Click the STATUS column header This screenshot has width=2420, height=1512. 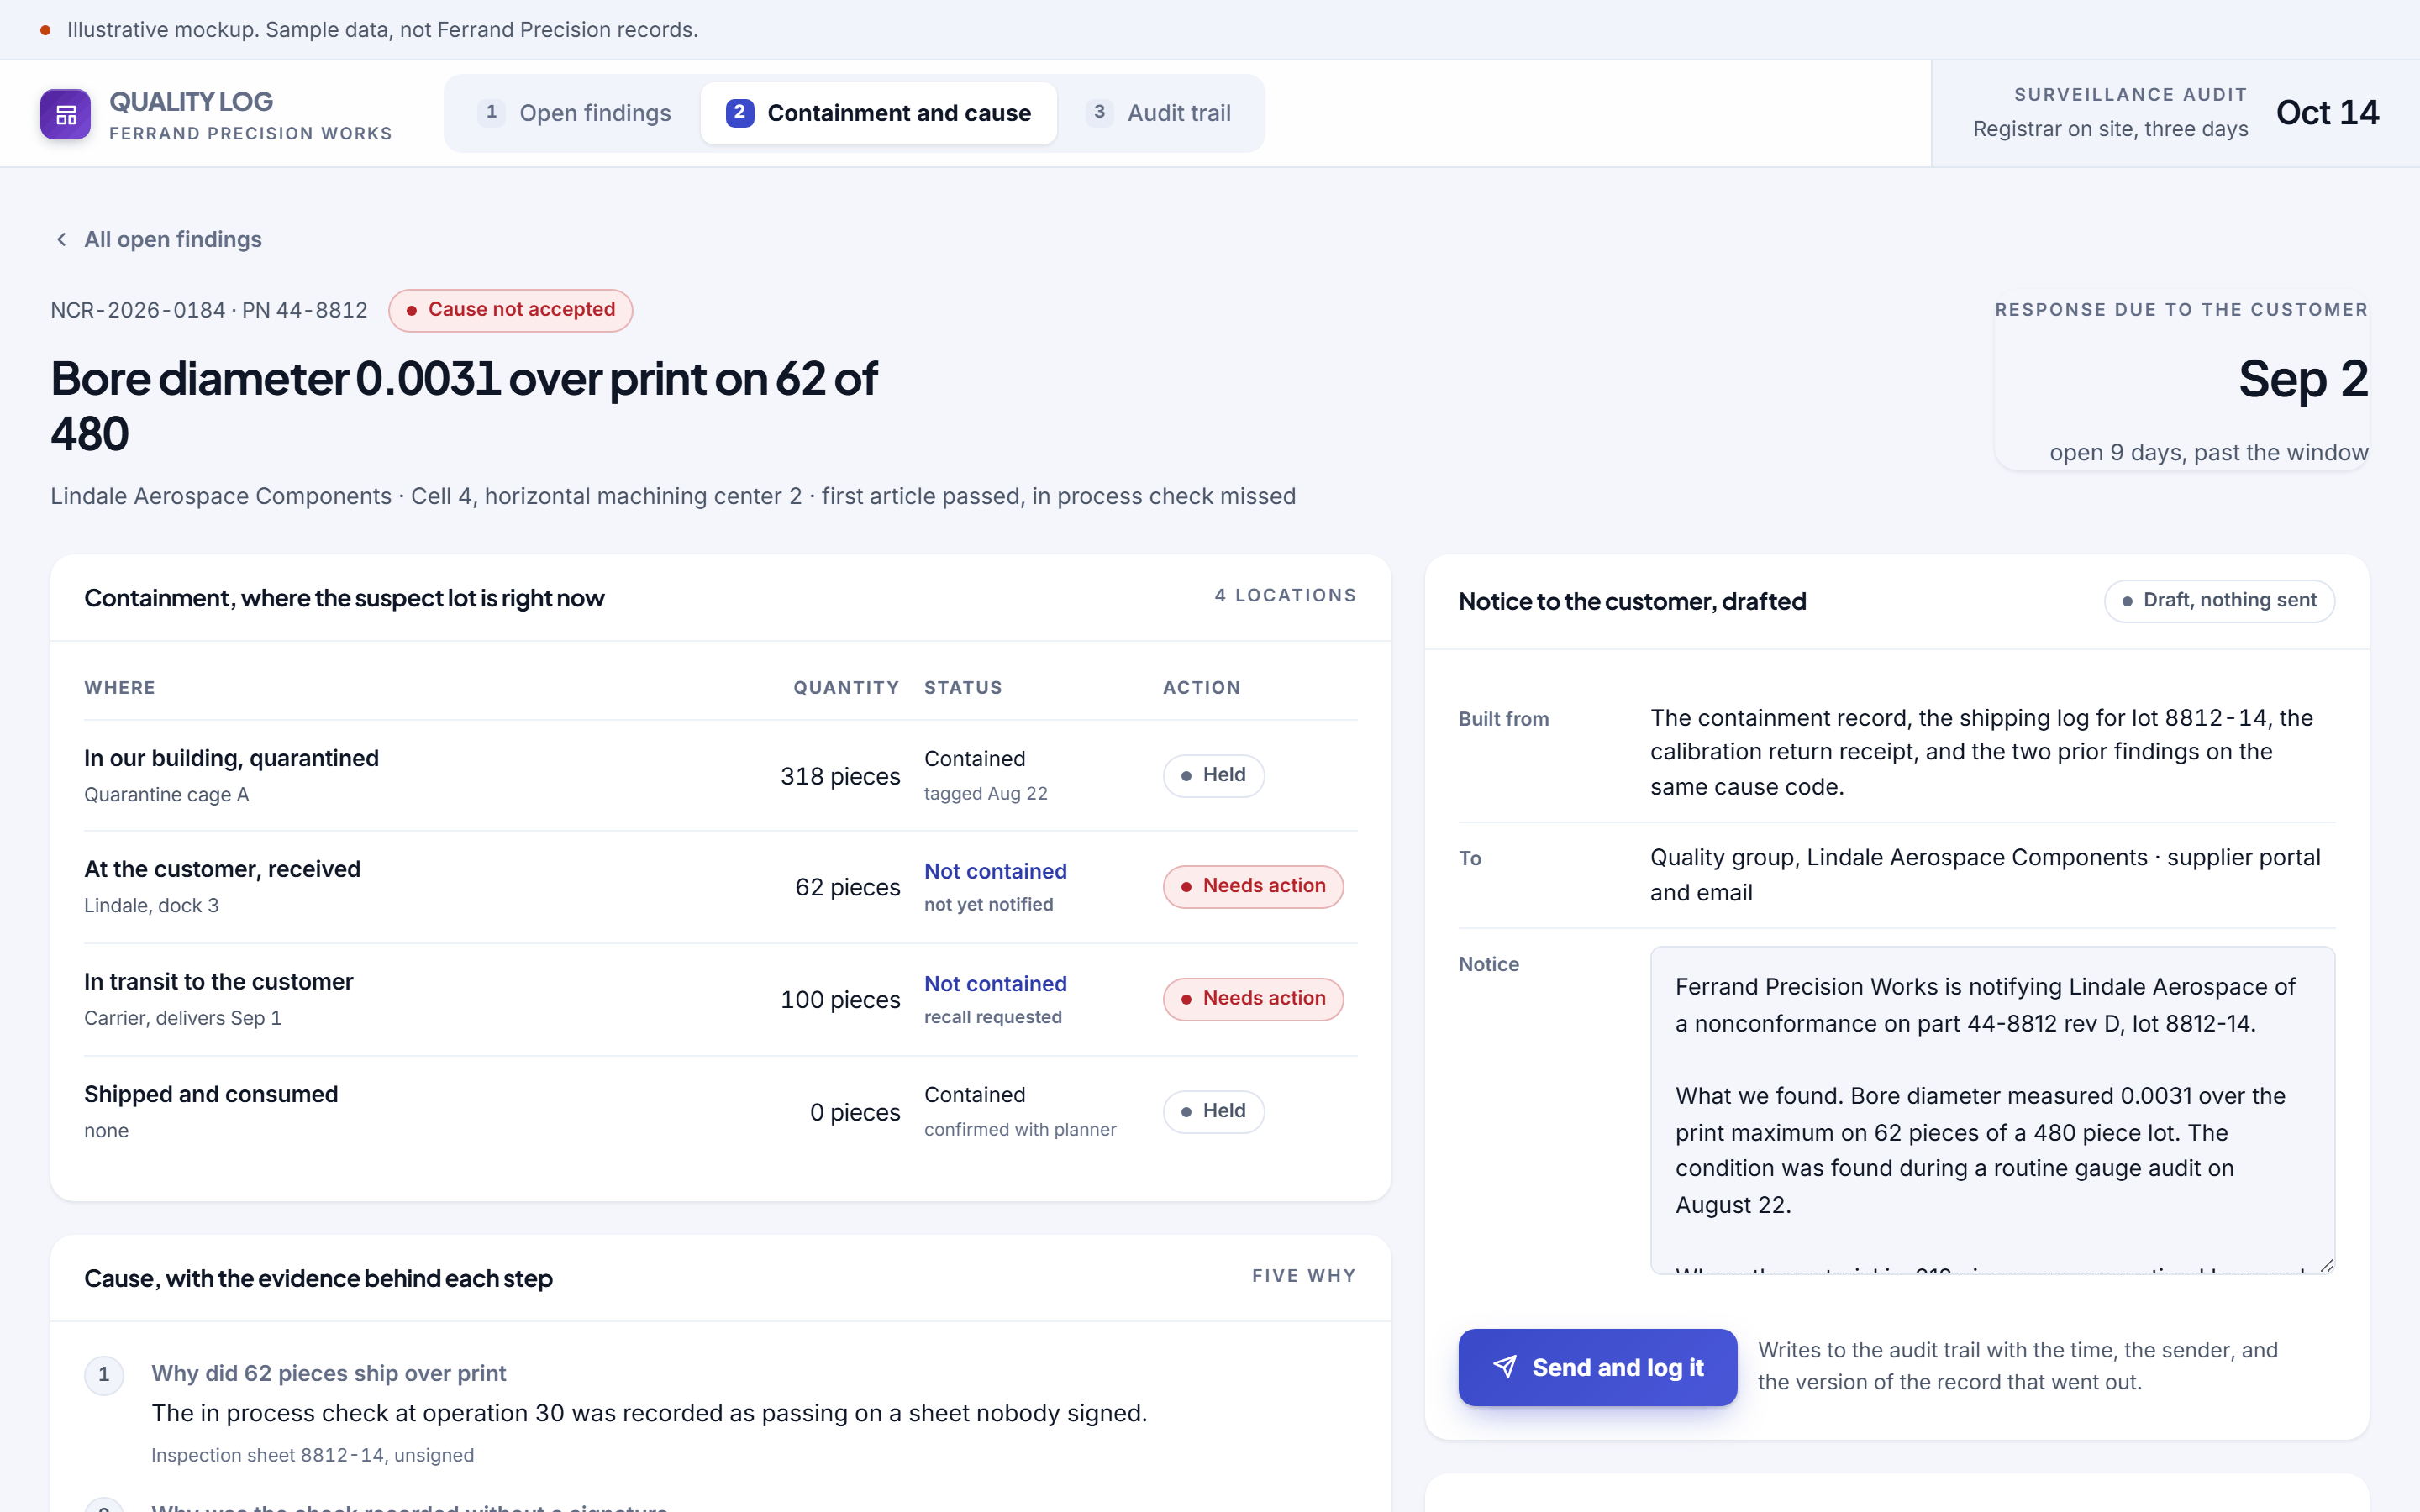(963, 688)
